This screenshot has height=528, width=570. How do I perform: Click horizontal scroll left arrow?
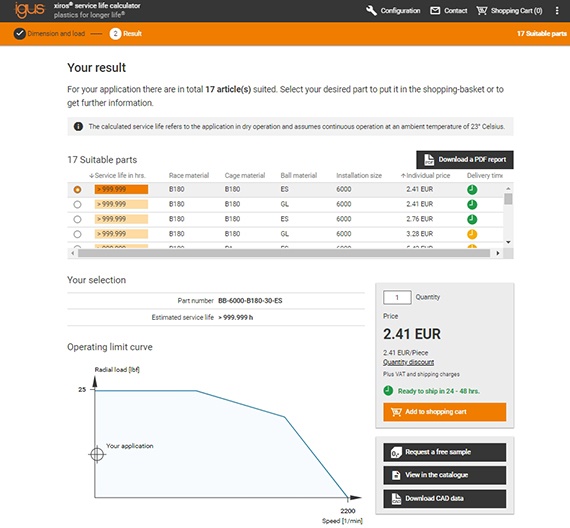[73, 253]
